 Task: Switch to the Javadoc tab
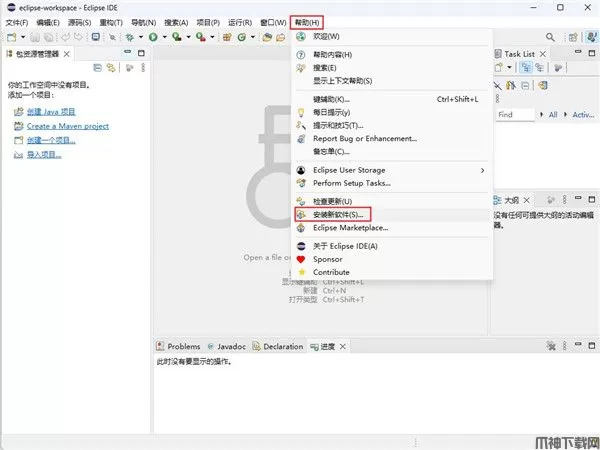click(x=227, y=347)
